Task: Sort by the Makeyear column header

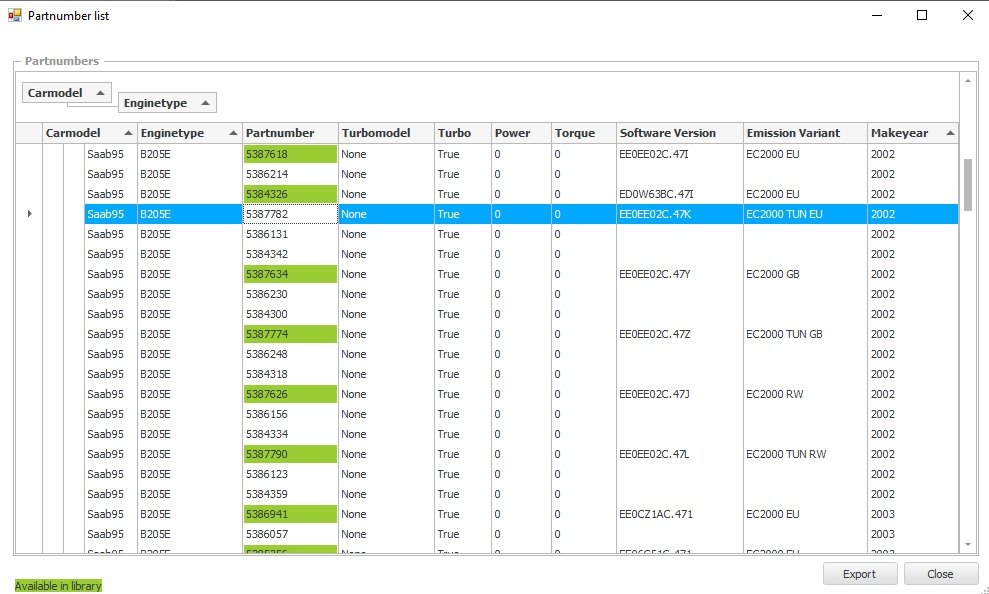Action: tap(913, 133)
